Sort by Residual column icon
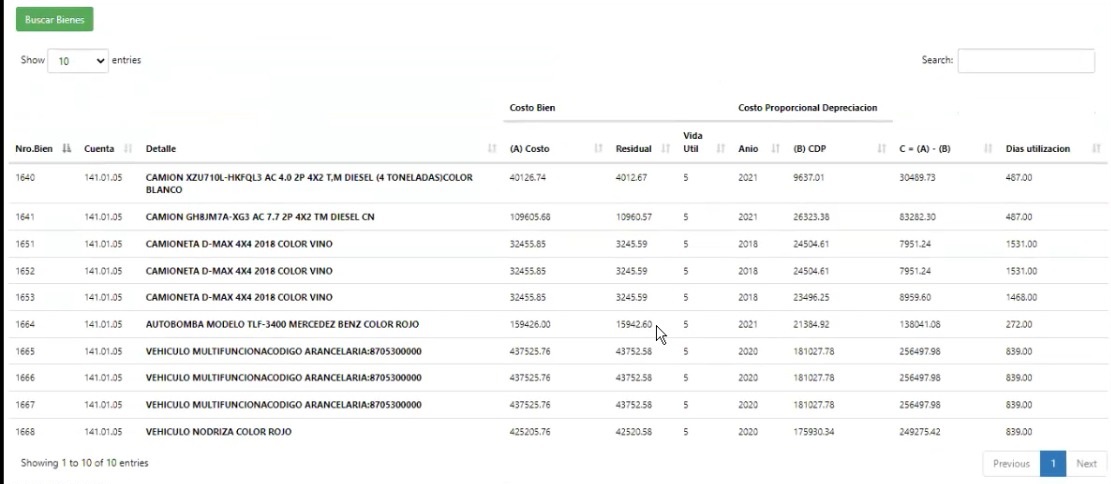The width and height of the screenshot is (1111, 484). [x=665, y=149]
